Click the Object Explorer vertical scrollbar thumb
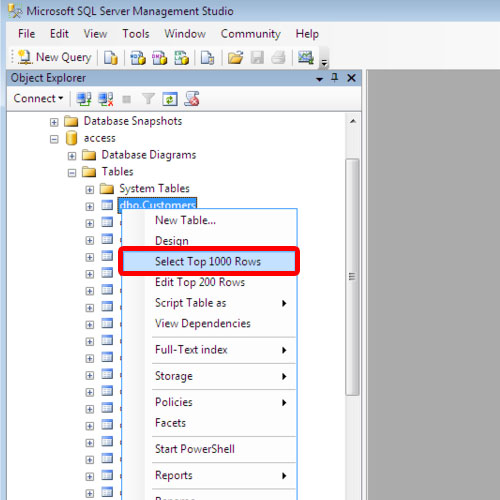The image size is (500, 500). [x=352, y=277]
